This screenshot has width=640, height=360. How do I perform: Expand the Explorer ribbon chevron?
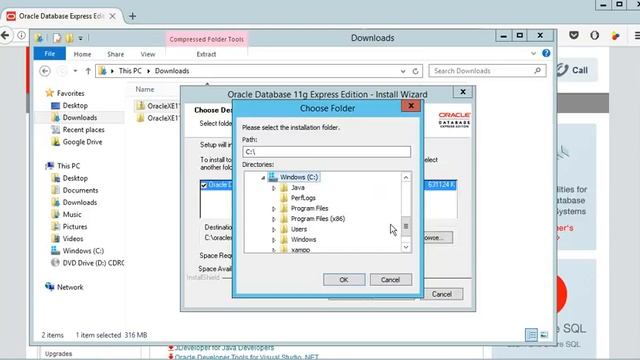click(533, 53)
